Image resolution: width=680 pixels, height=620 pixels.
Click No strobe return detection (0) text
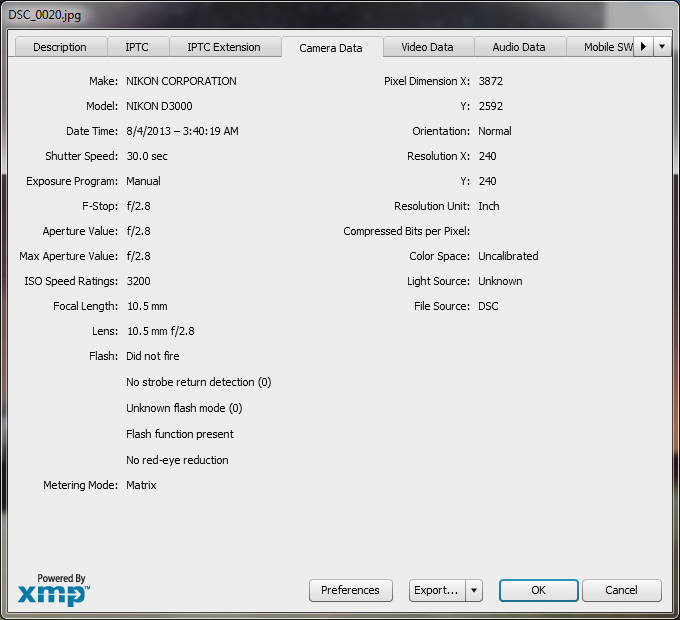pos(199,382)
